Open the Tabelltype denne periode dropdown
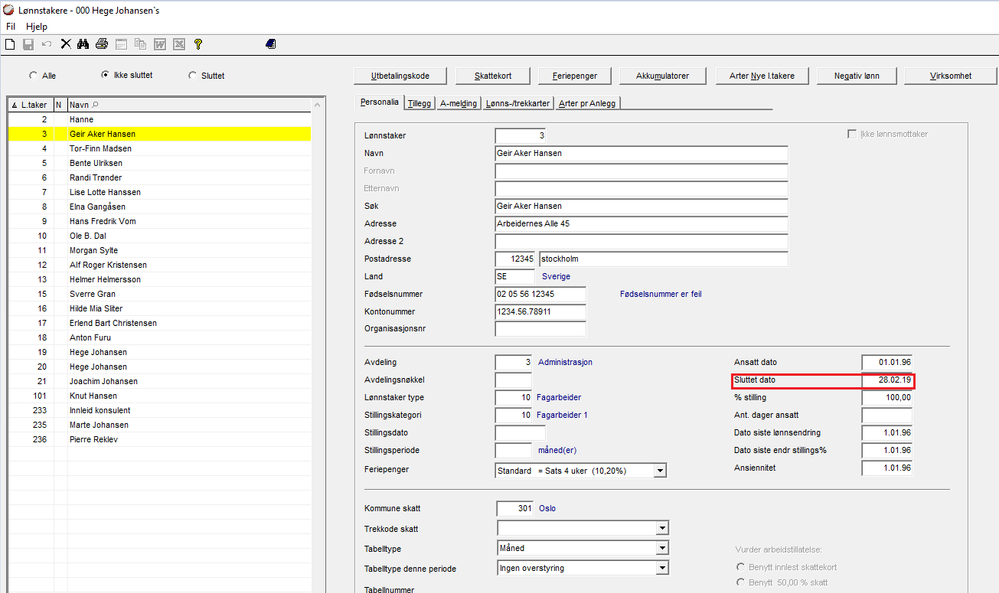 tap(663, 568)
